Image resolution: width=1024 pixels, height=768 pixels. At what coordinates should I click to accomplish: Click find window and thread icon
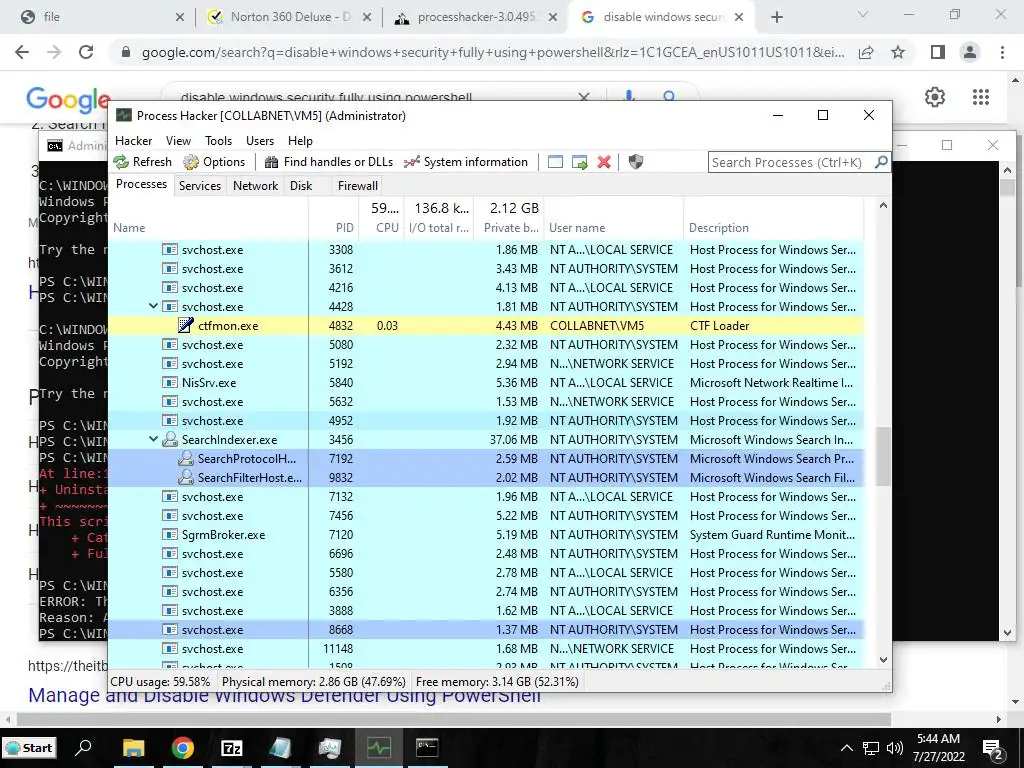click(x=579, y=162)
